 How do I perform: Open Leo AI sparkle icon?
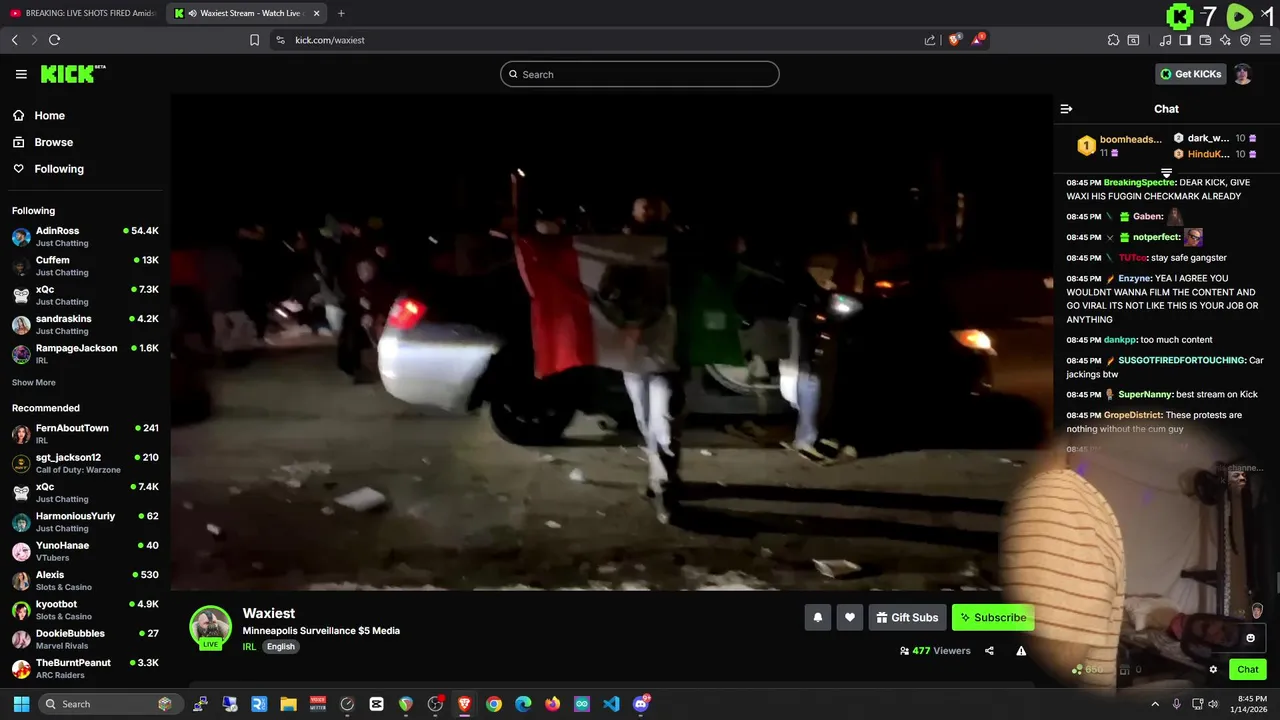(1225, 40)
